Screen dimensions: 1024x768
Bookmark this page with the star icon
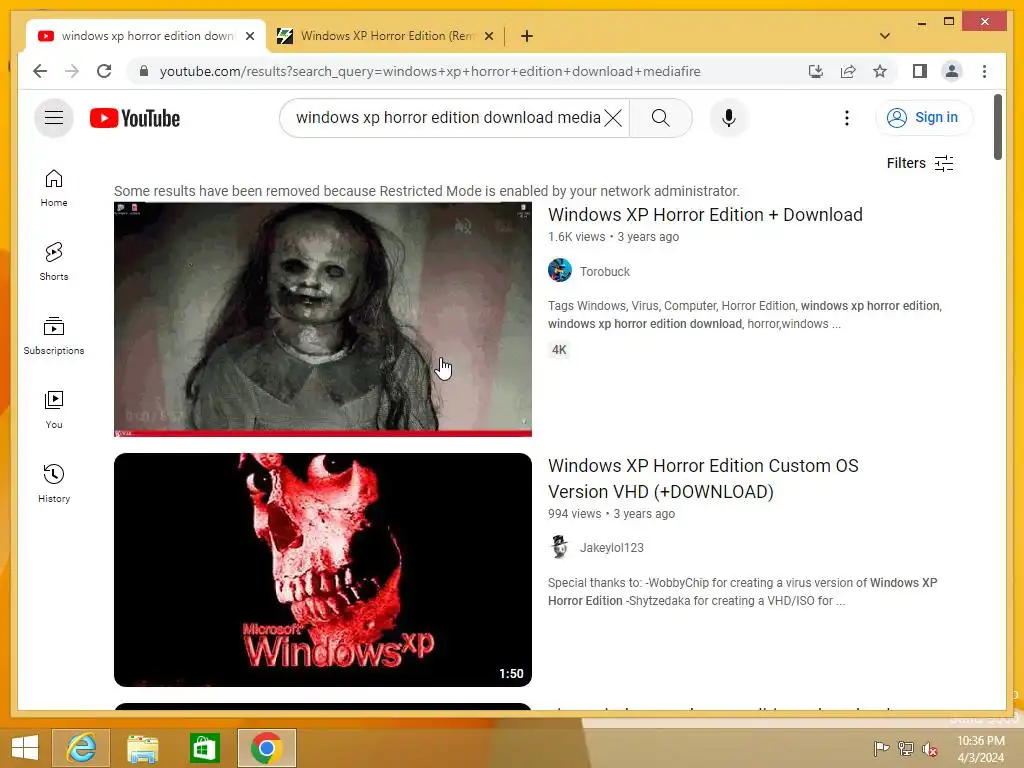coord(880,71)
